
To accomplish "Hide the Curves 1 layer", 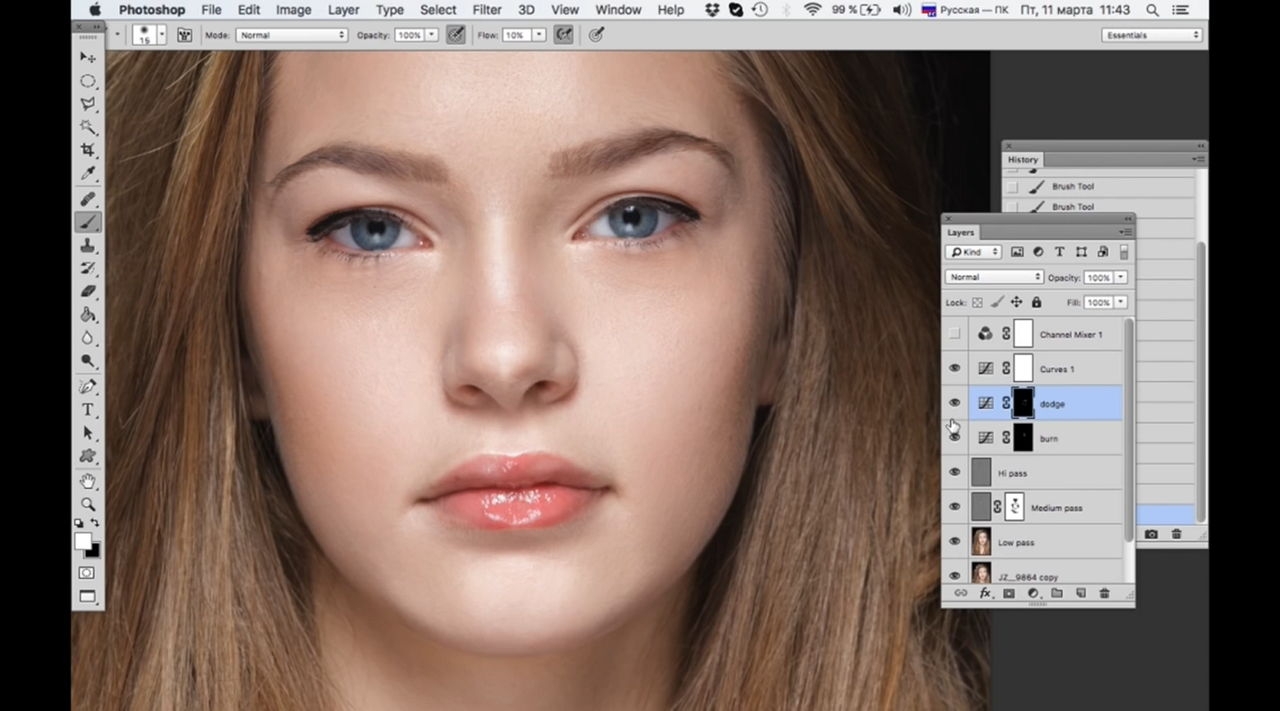I will [x=954, y=369].
